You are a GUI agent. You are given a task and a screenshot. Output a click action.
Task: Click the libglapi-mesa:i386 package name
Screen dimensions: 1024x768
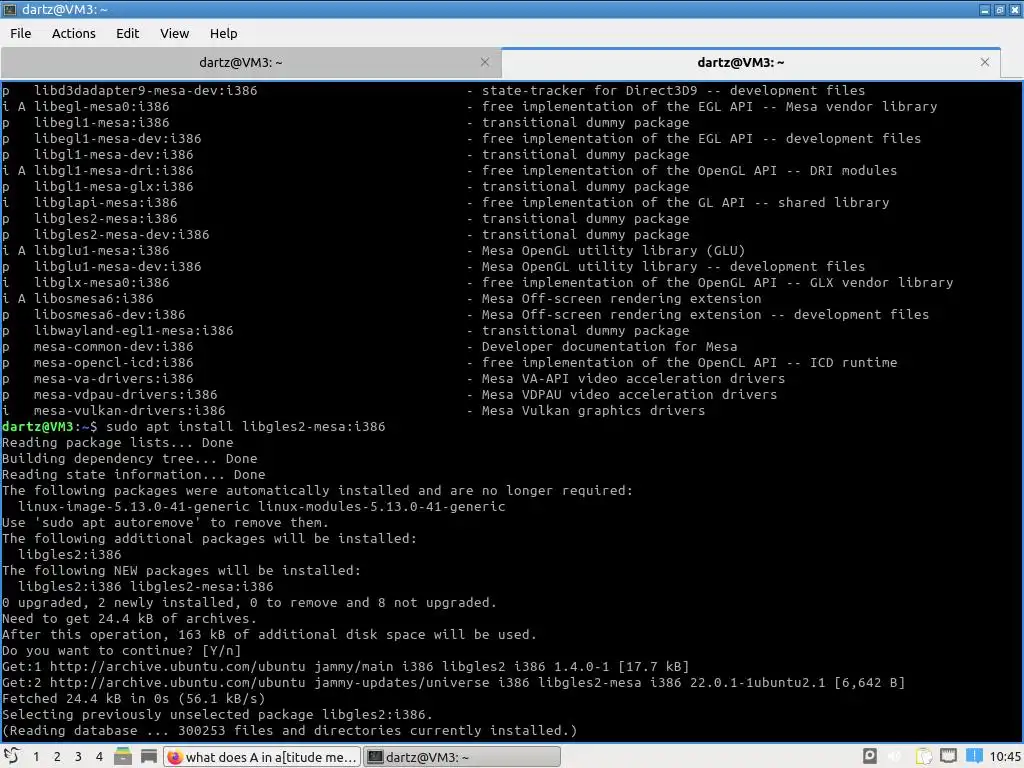pyautogui.click(x=106, y=202)
